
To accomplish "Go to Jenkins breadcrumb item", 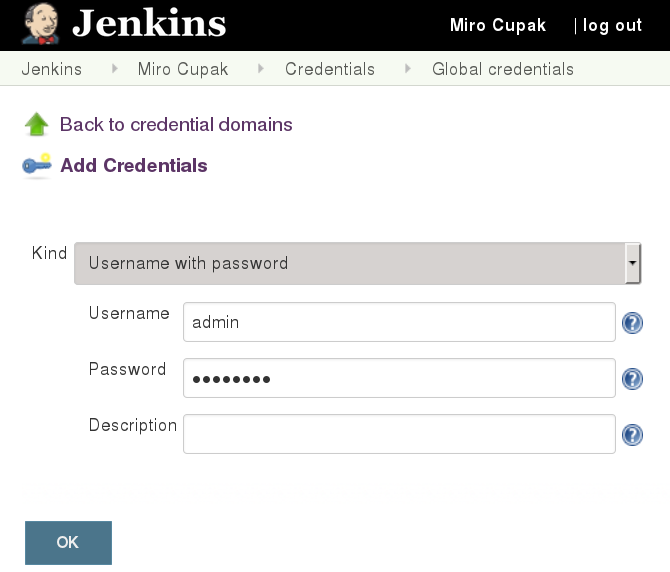I will click(x=51, y=69).
